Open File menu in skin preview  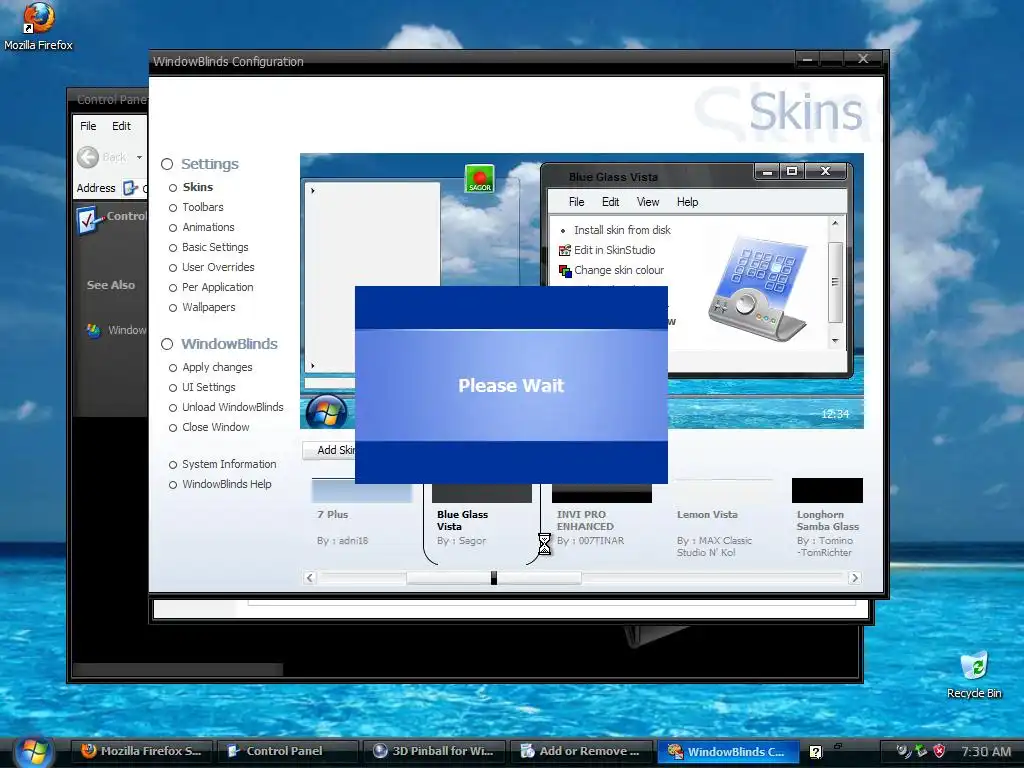tap(576, 202)
